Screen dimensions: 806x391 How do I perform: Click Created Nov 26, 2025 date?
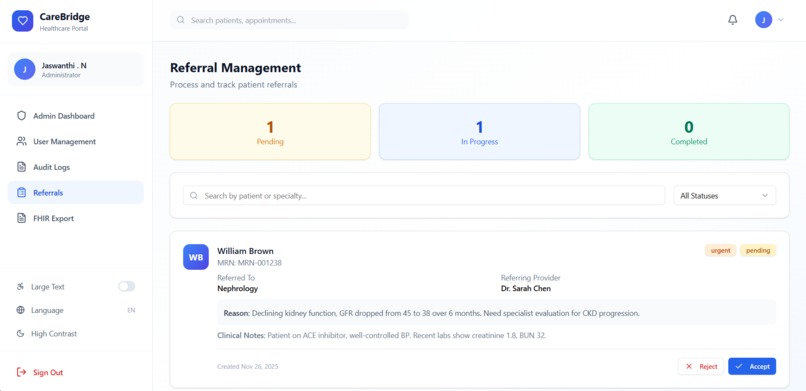pyautogui.click(x=248, y=367)
